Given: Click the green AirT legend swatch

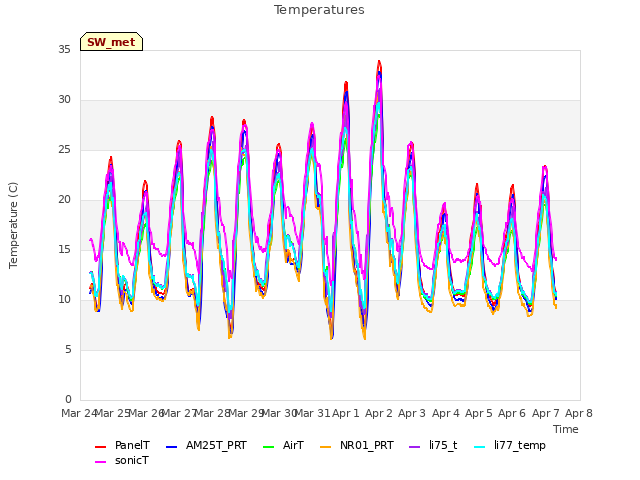Looking at the screenshot, I should point(269,447).
